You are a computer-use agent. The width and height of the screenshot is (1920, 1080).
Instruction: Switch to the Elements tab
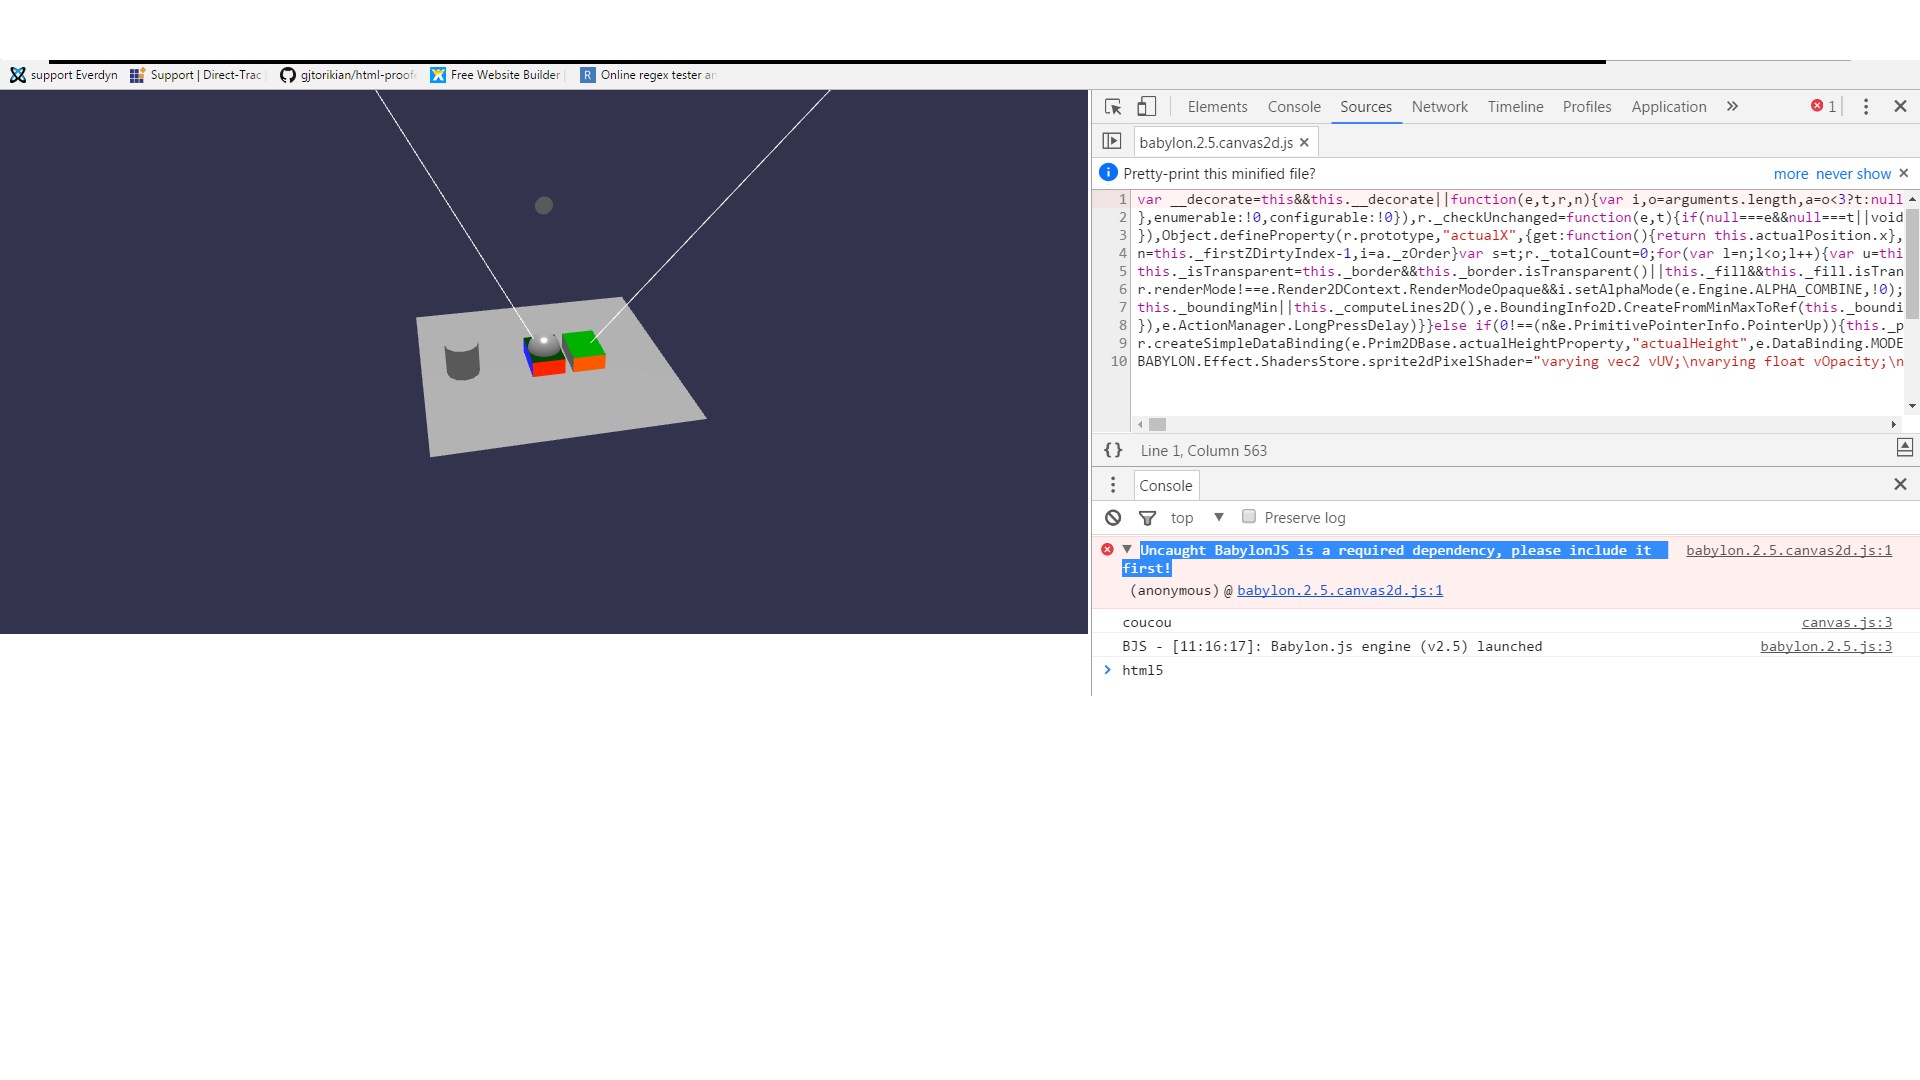(x=1217, y=106)
